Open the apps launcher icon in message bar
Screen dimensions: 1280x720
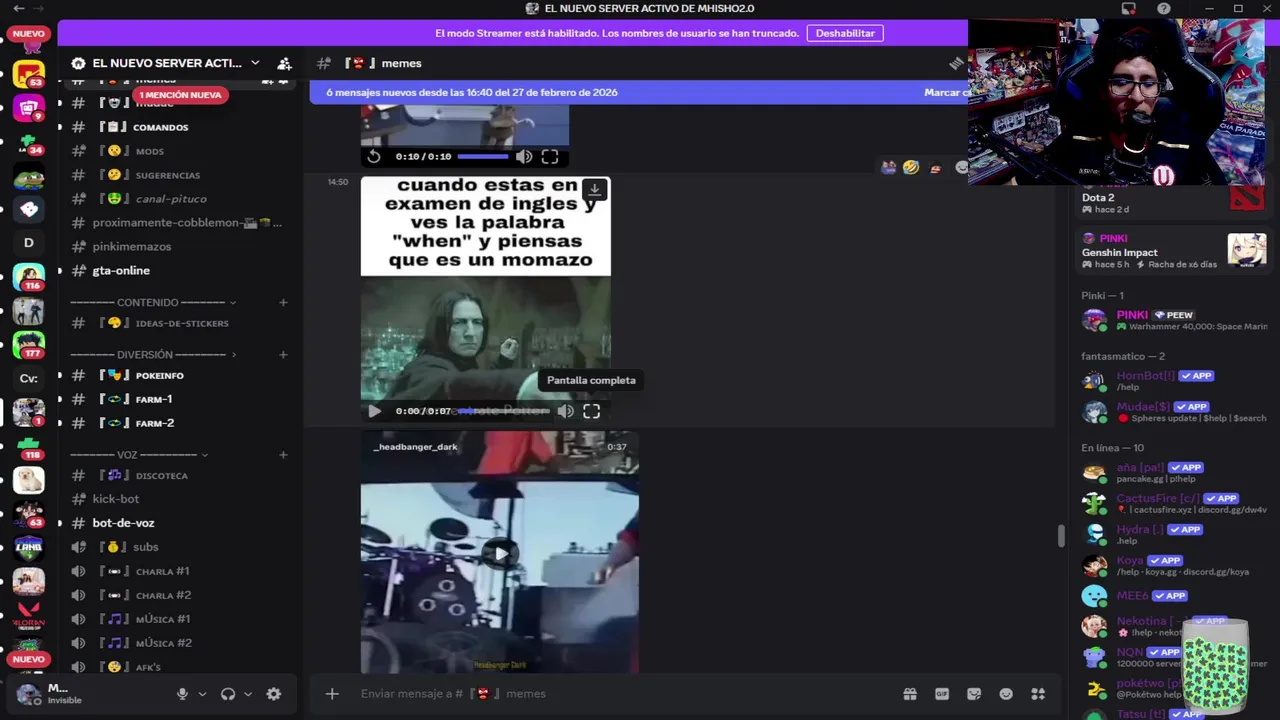tap(1038, 694)
